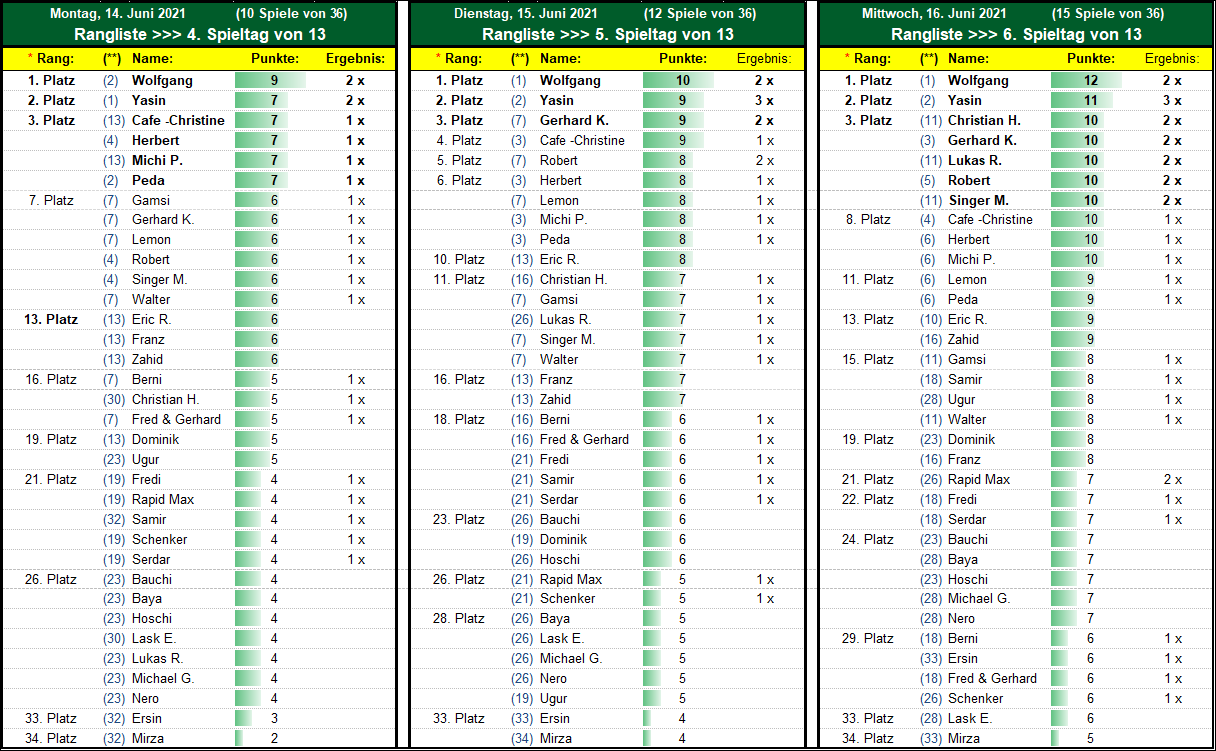Image resolution: width=1216 pixels, height=751 pixels.
Task: Click 'Lask E.' in the Mittwoch table
Action: click(x=969, y=718)
